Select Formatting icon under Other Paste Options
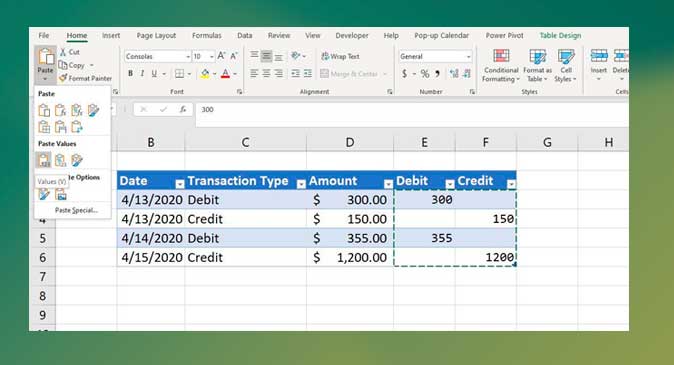 [44, 195]
